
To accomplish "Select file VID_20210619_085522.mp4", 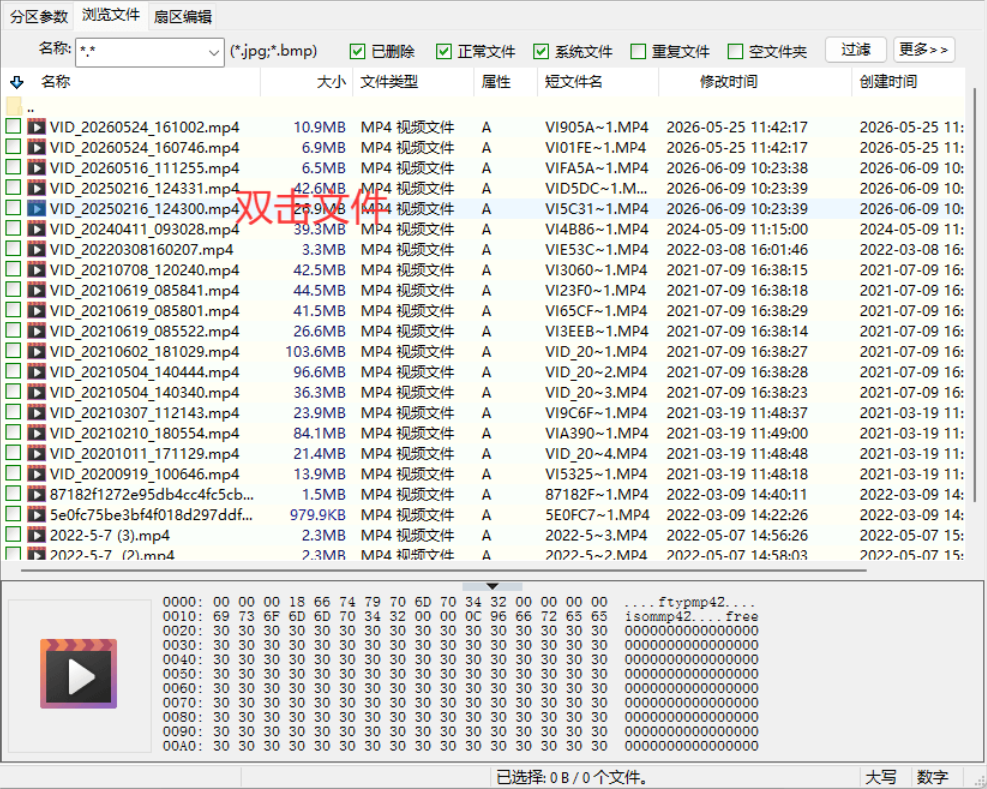I will [x=145, y=331].
